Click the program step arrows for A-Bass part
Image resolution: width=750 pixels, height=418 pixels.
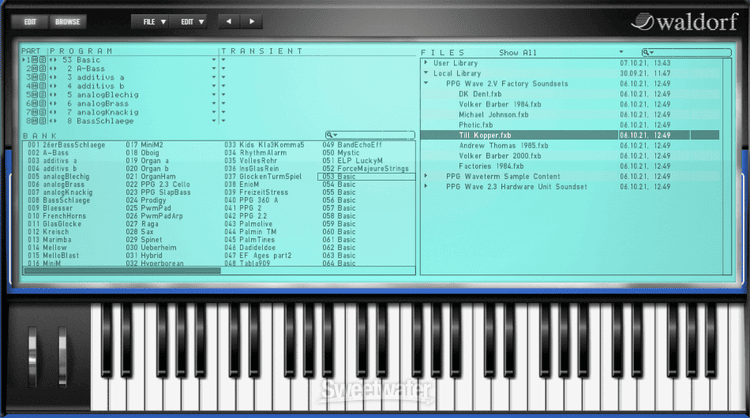(53, 70)
